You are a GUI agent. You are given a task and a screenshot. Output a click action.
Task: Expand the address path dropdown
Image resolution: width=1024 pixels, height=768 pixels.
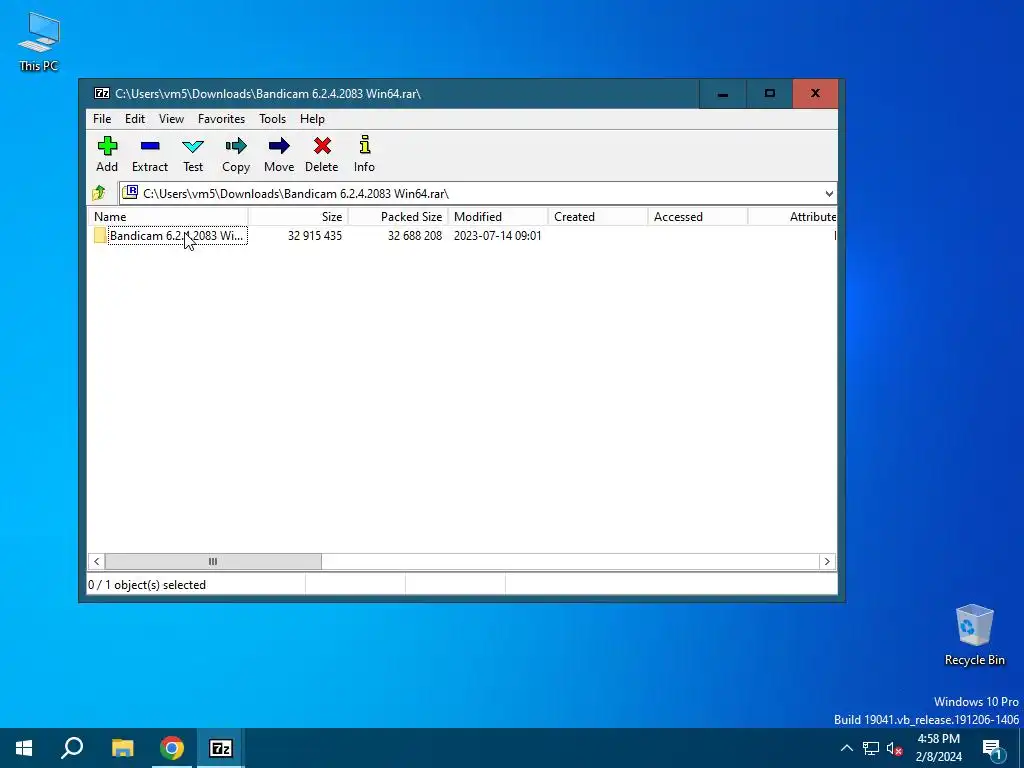click(829, 194)
